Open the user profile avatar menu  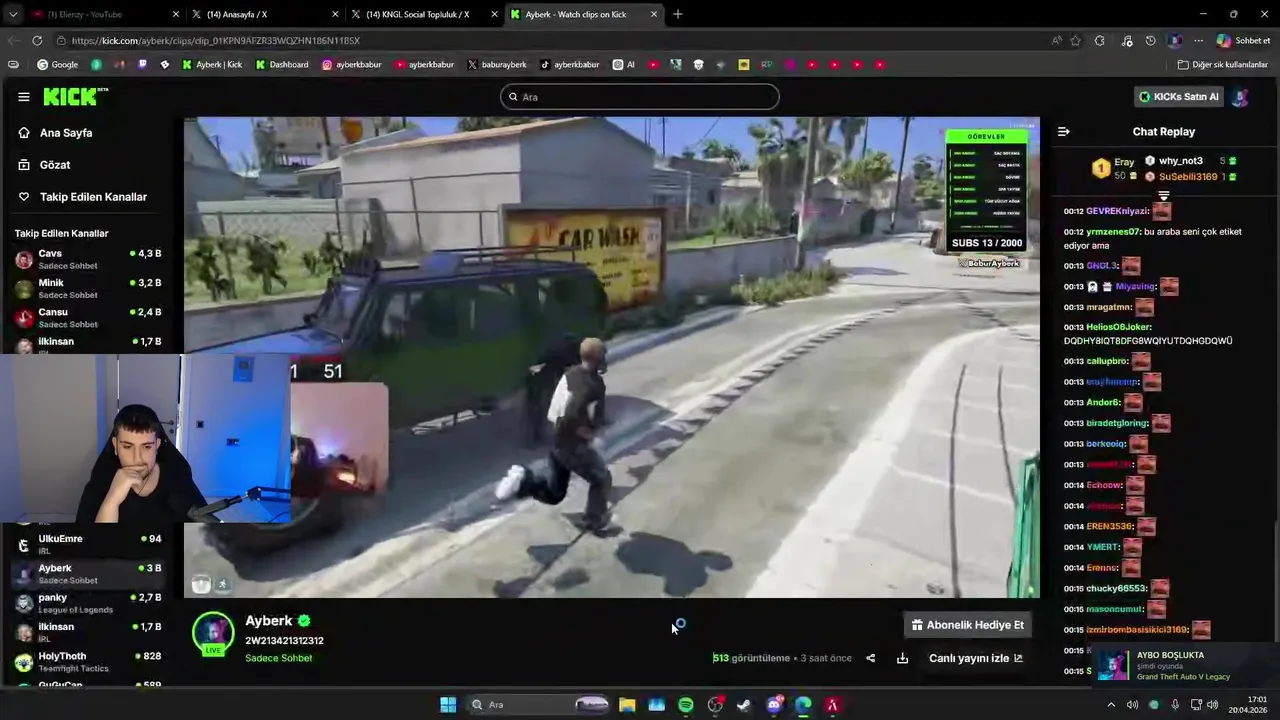[1240, 97]
